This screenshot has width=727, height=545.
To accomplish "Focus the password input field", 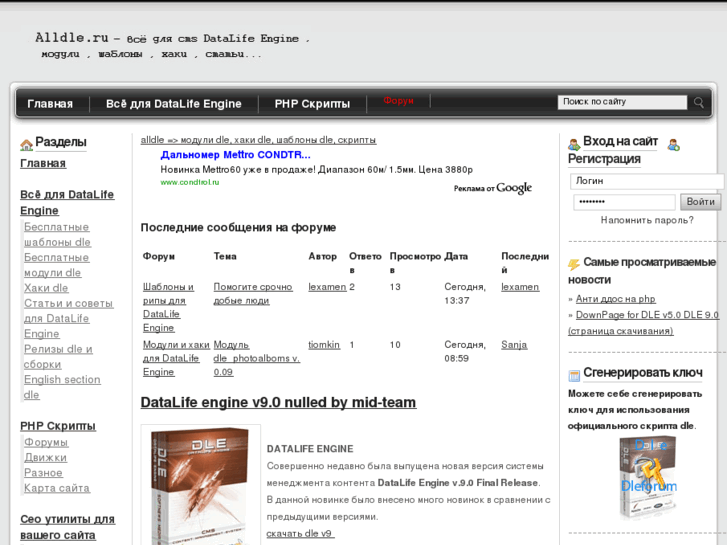I will [624, 202].
